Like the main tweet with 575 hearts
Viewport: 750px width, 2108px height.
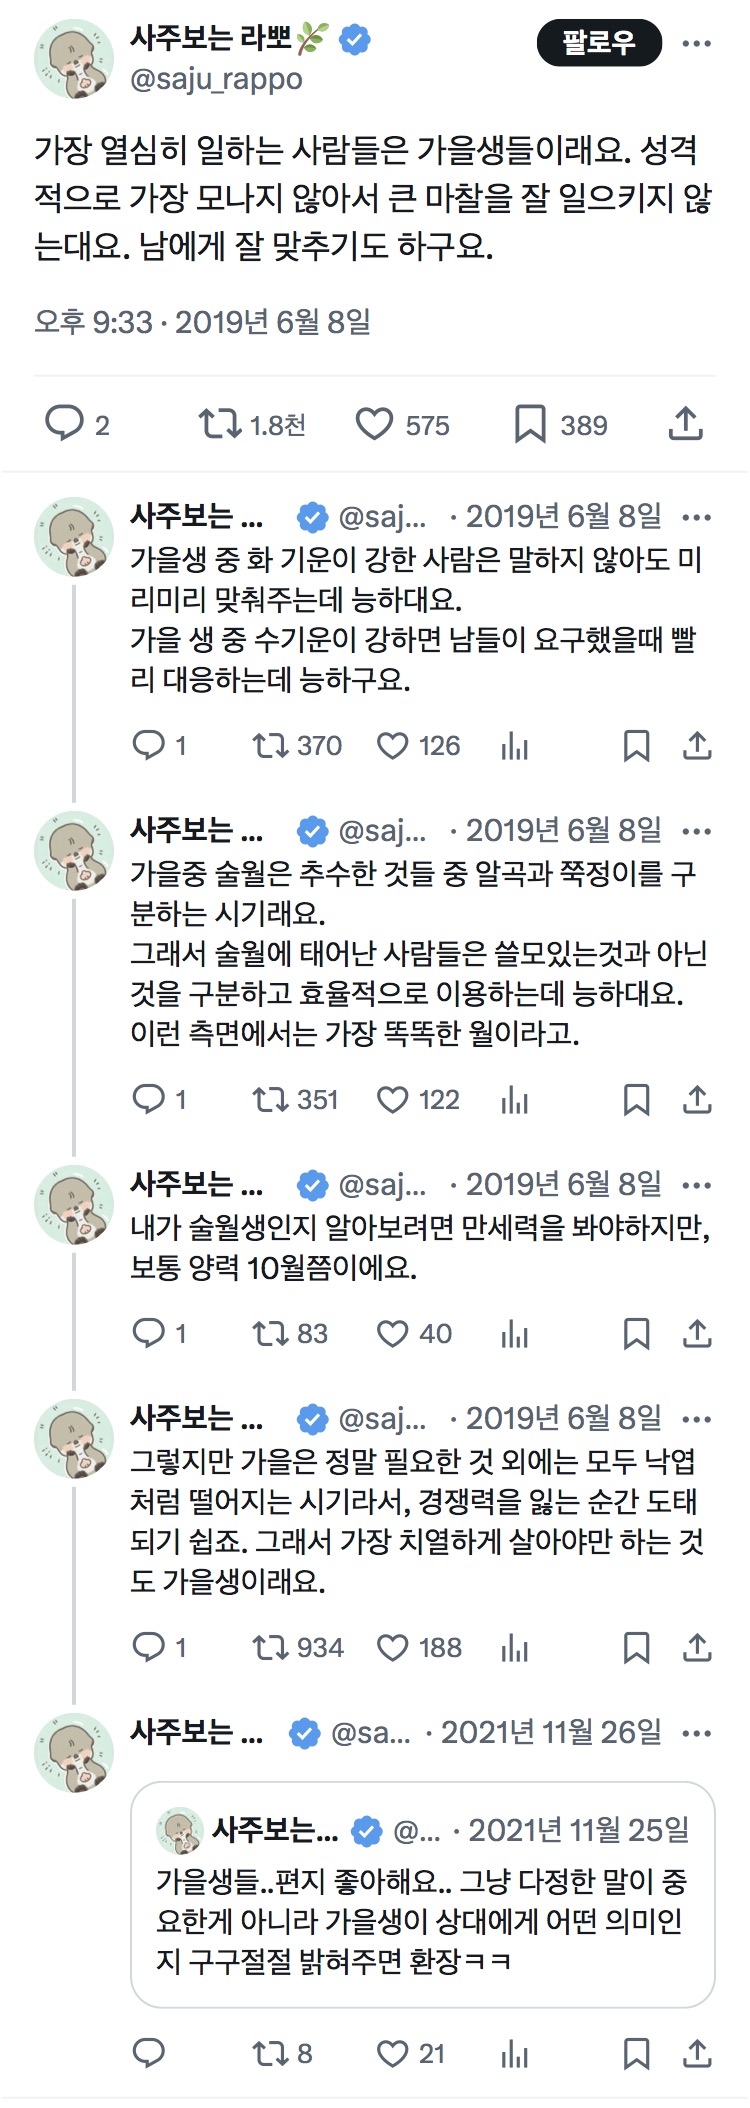pyautogui.click(x=403, y=425)
